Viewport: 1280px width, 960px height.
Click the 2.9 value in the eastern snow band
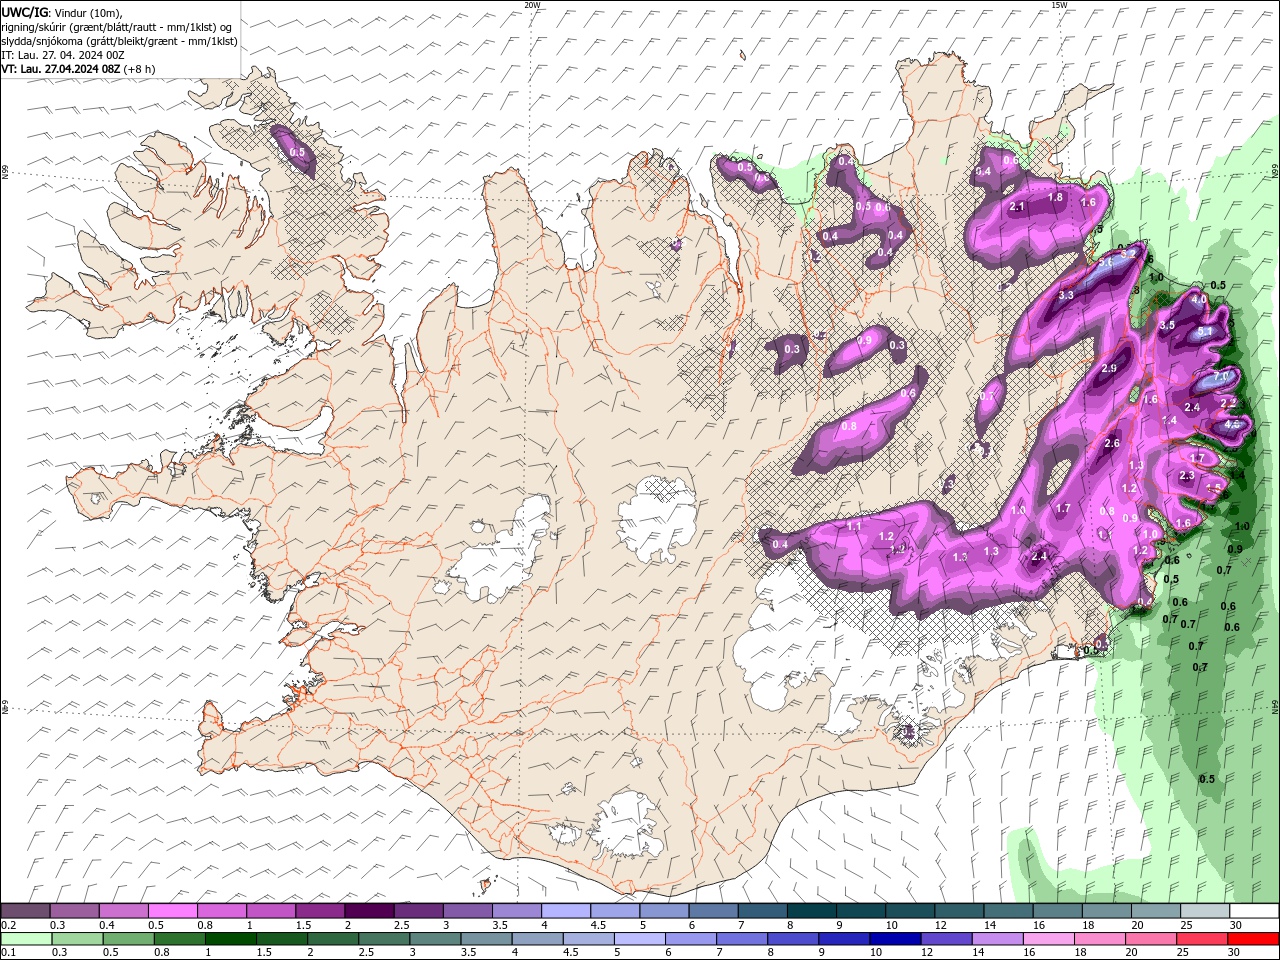1109,369
